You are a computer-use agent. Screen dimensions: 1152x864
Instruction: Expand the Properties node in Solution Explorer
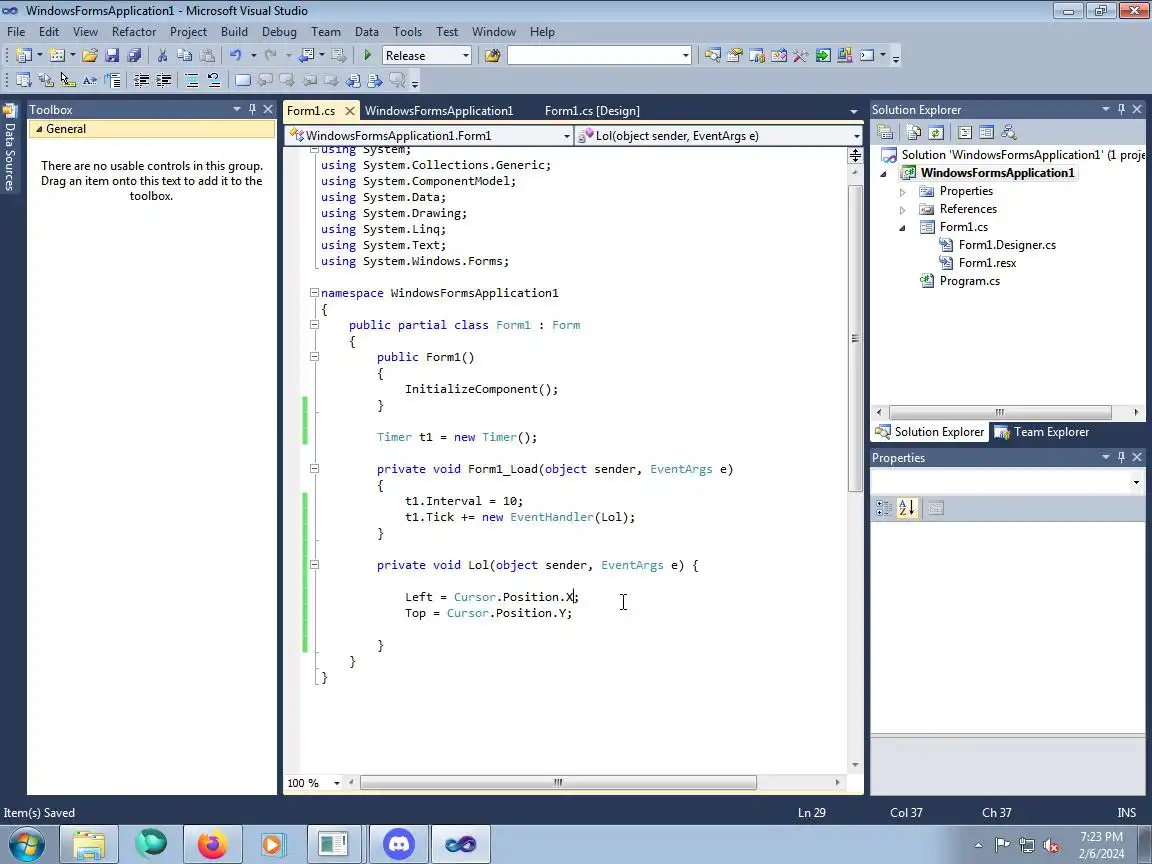pyautogui.click(x=903, y=192)
